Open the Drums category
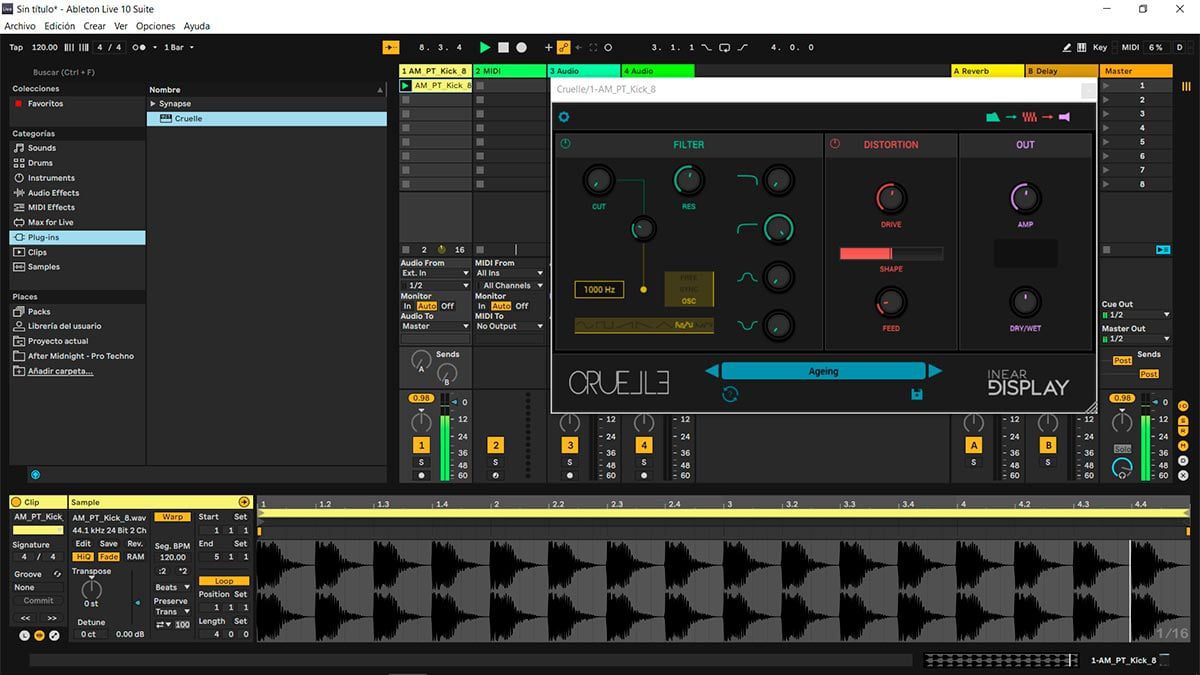This screenshot has width=1200, height=675. (40, 163)
